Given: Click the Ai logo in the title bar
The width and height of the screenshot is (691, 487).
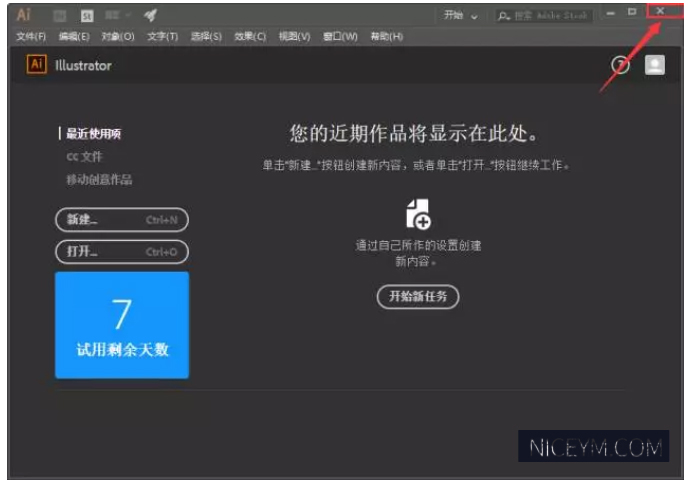Looking at the screenshot, I should pyautogui.click(x=23, y=15).
